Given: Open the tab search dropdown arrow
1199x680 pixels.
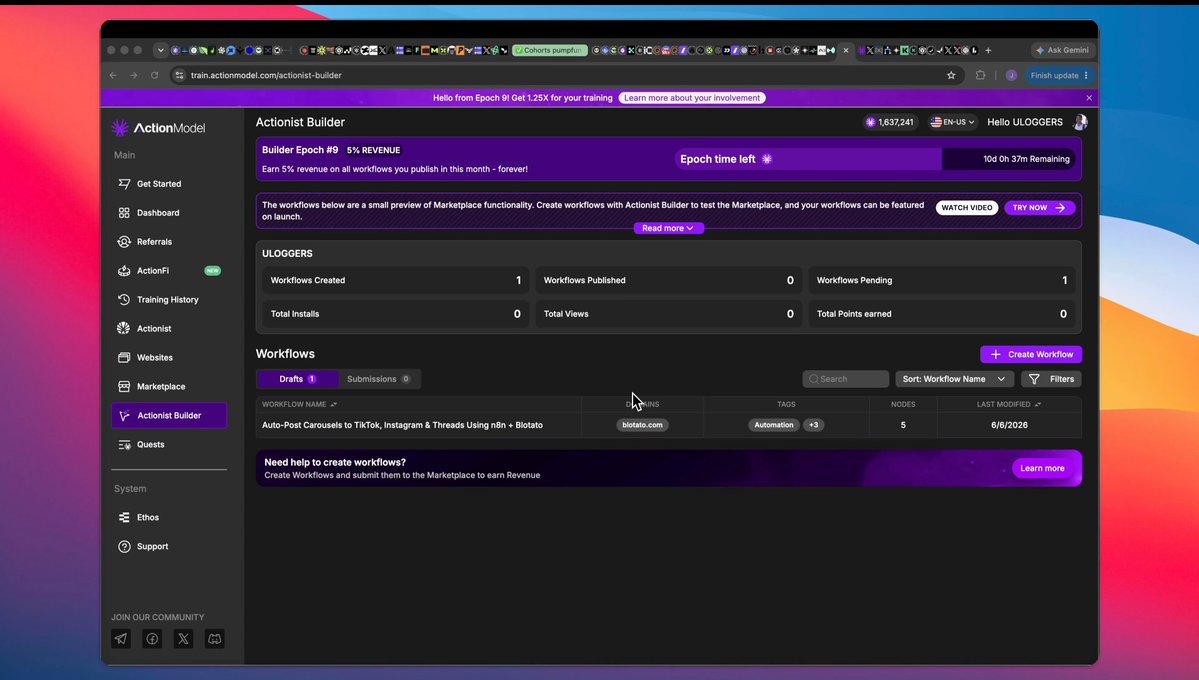Looking at the screenshot, I should click(x=160, y=50).
